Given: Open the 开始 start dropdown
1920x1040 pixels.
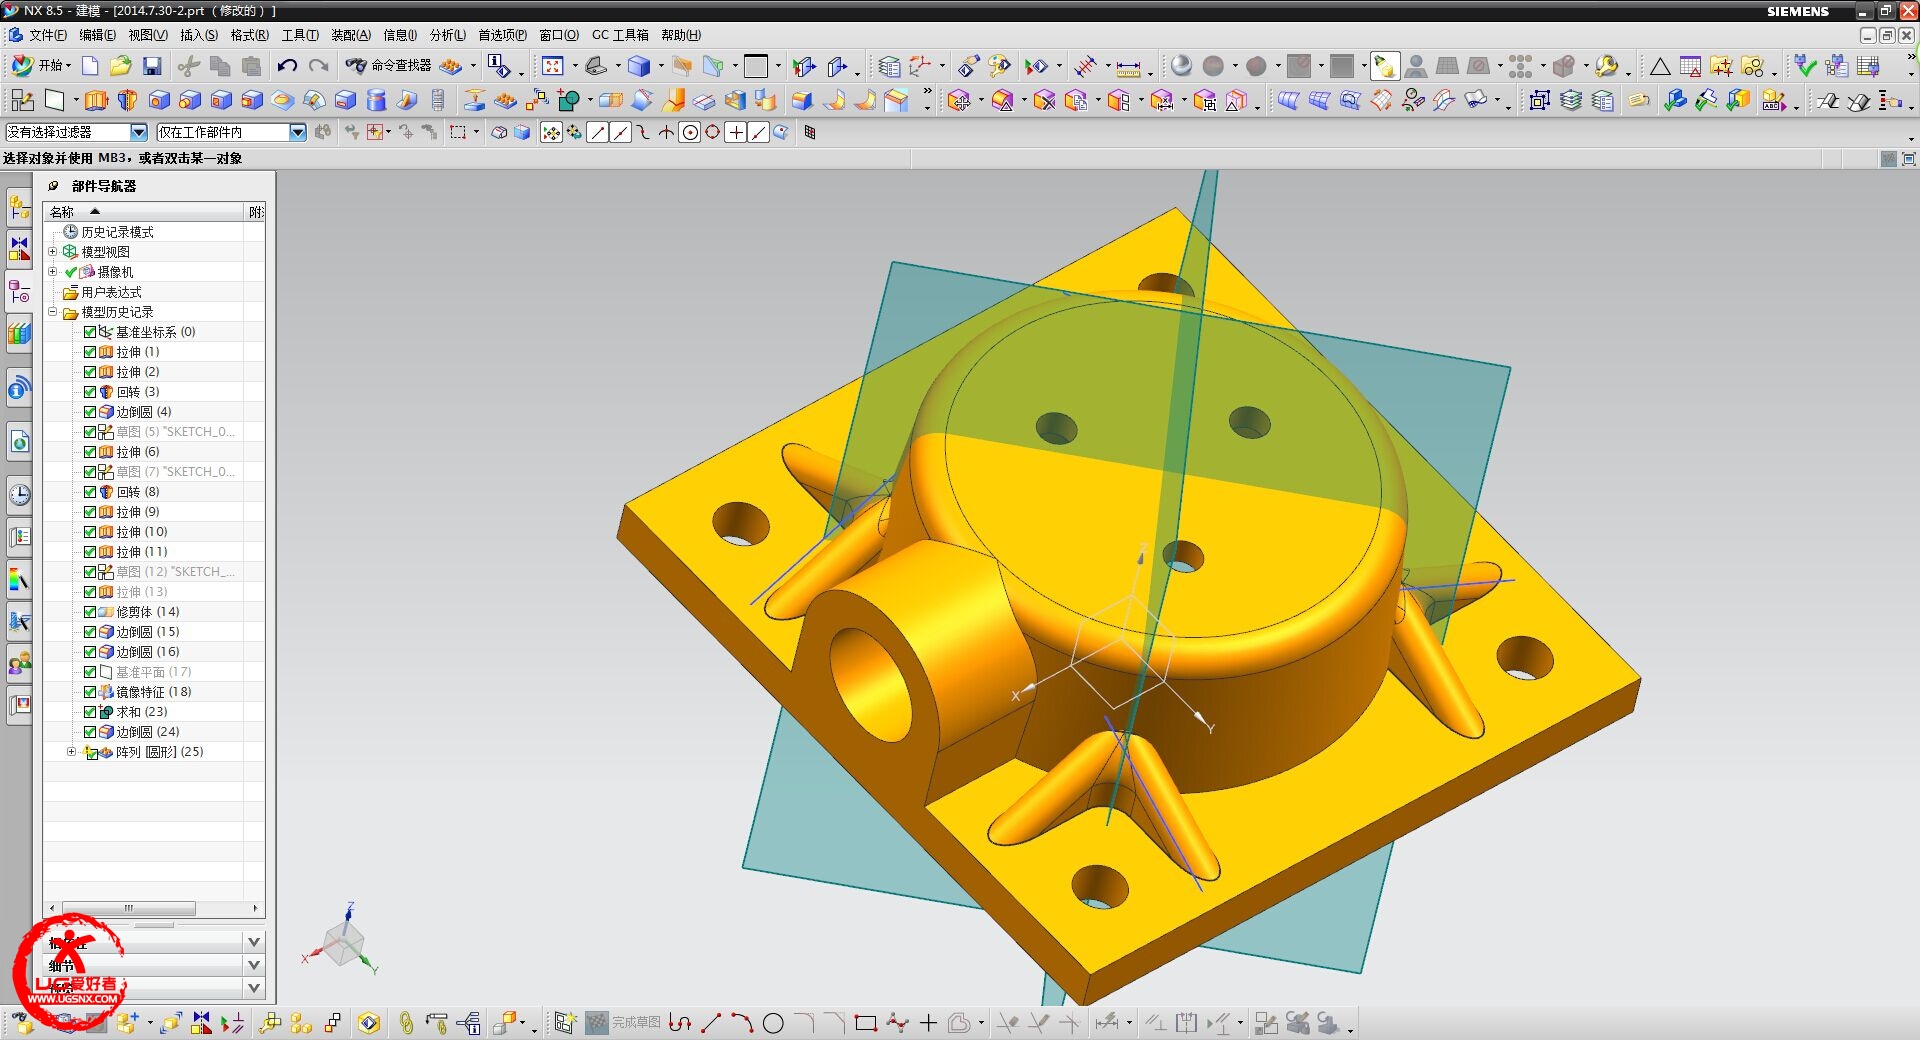Looking at the screenshot, I should [x=41, y=66].
